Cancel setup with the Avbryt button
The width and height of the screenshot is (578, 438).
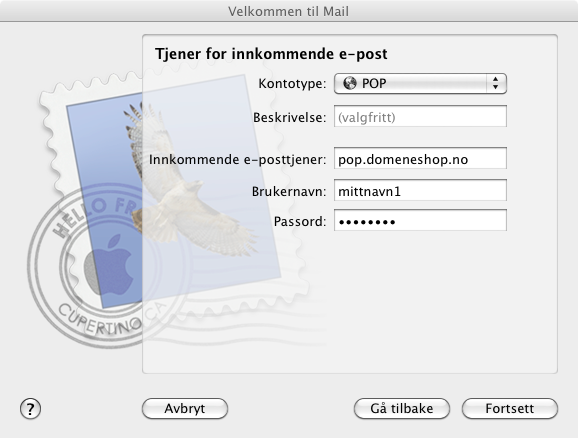pyautogui.click(x=185, y=409)
